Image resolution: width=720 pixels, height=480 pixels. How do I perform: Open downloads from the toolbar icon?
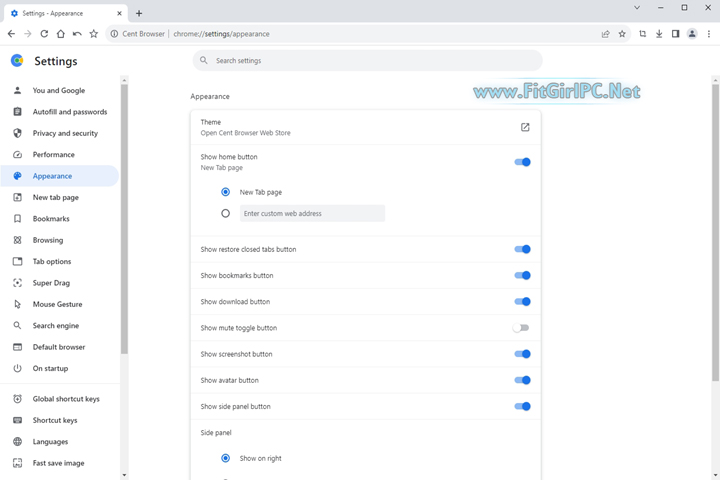click(x=659, y=33)
